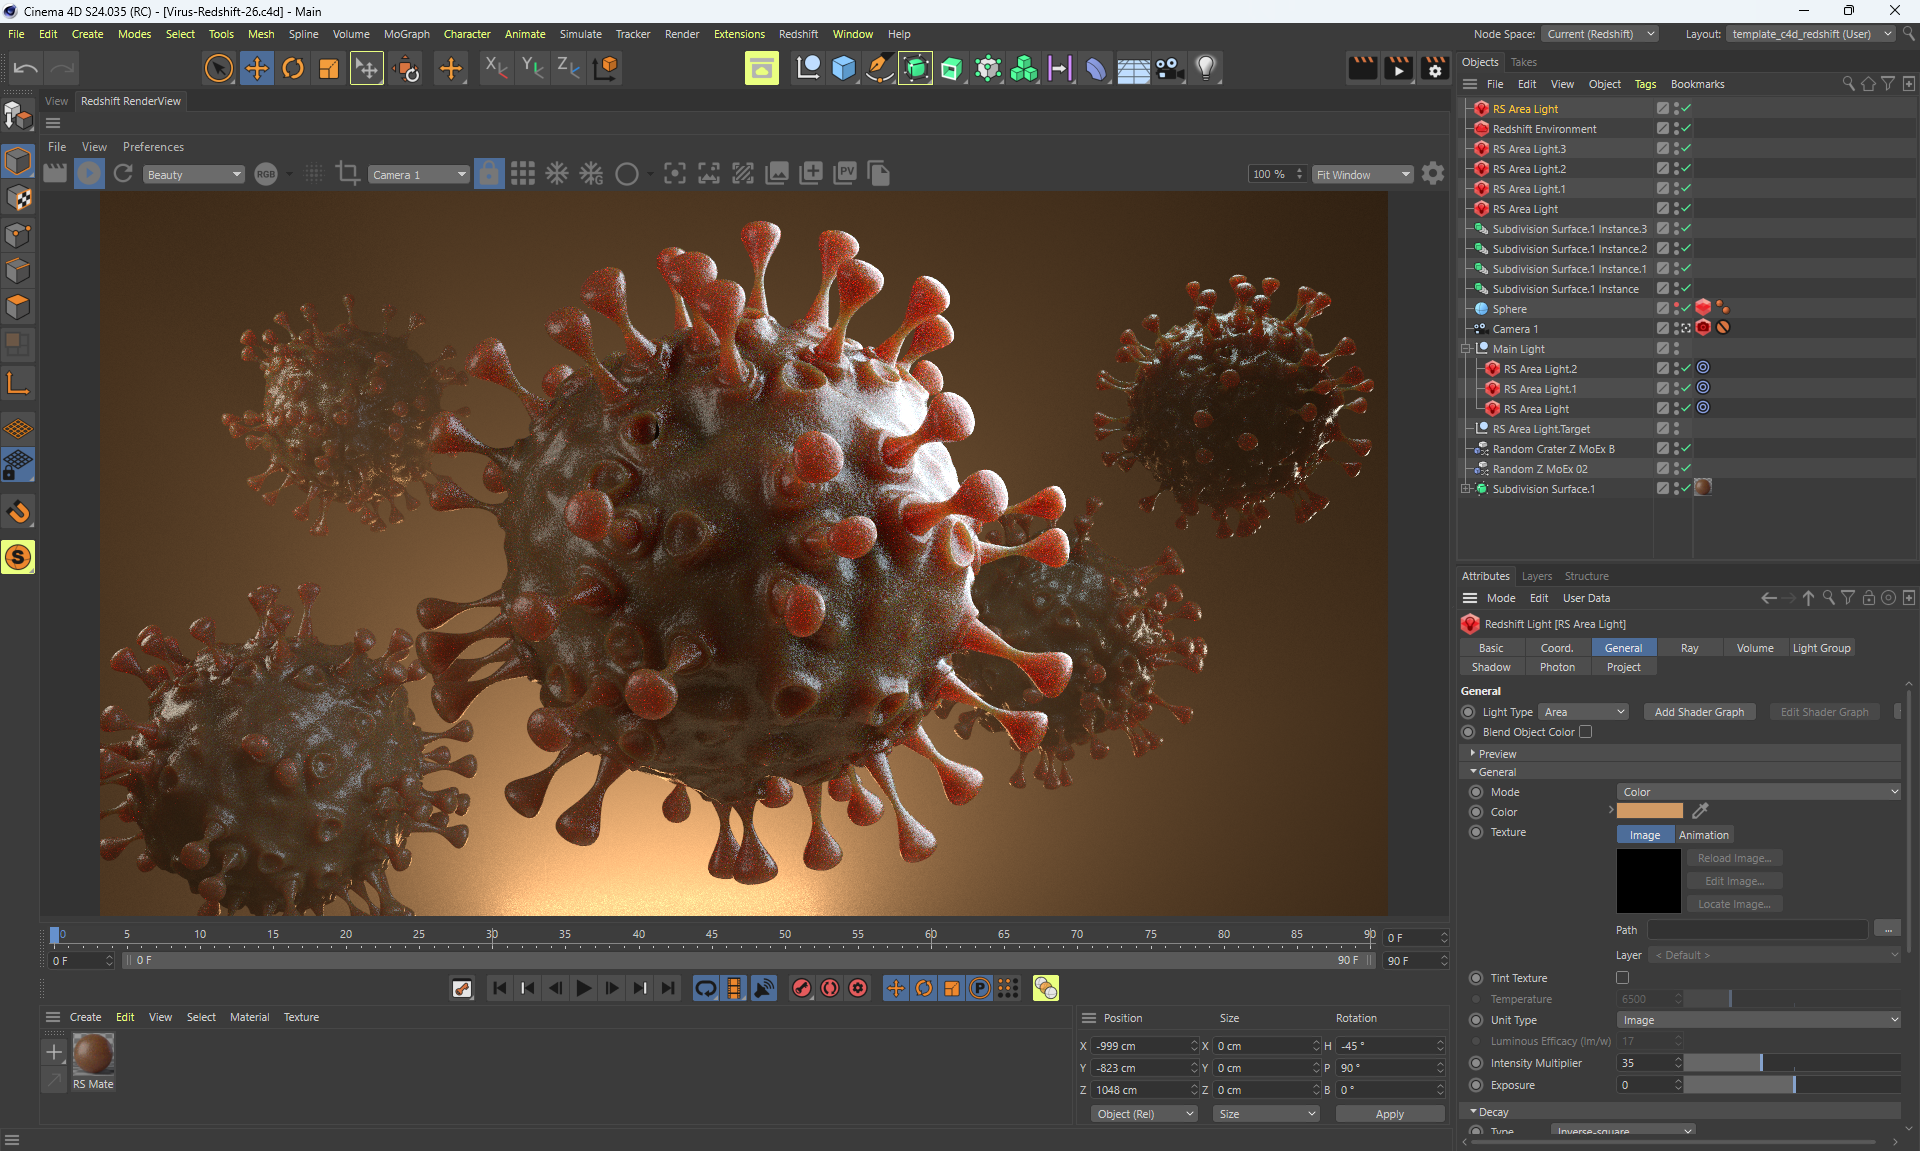
Task: Switch to the Shadow tab
Action: (x=1490, y=667)
